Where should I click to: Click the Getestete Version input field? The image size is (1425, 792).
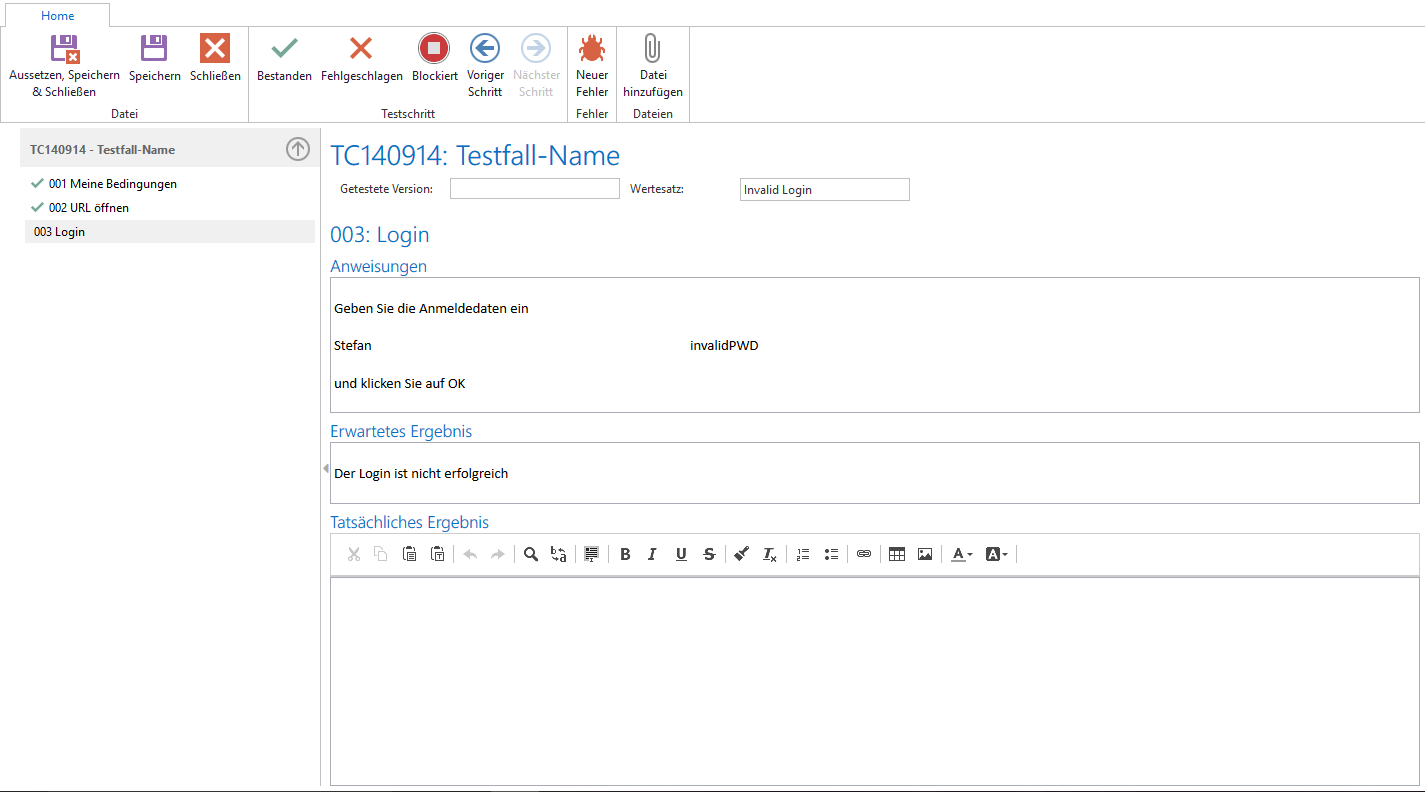pos(534,189)
